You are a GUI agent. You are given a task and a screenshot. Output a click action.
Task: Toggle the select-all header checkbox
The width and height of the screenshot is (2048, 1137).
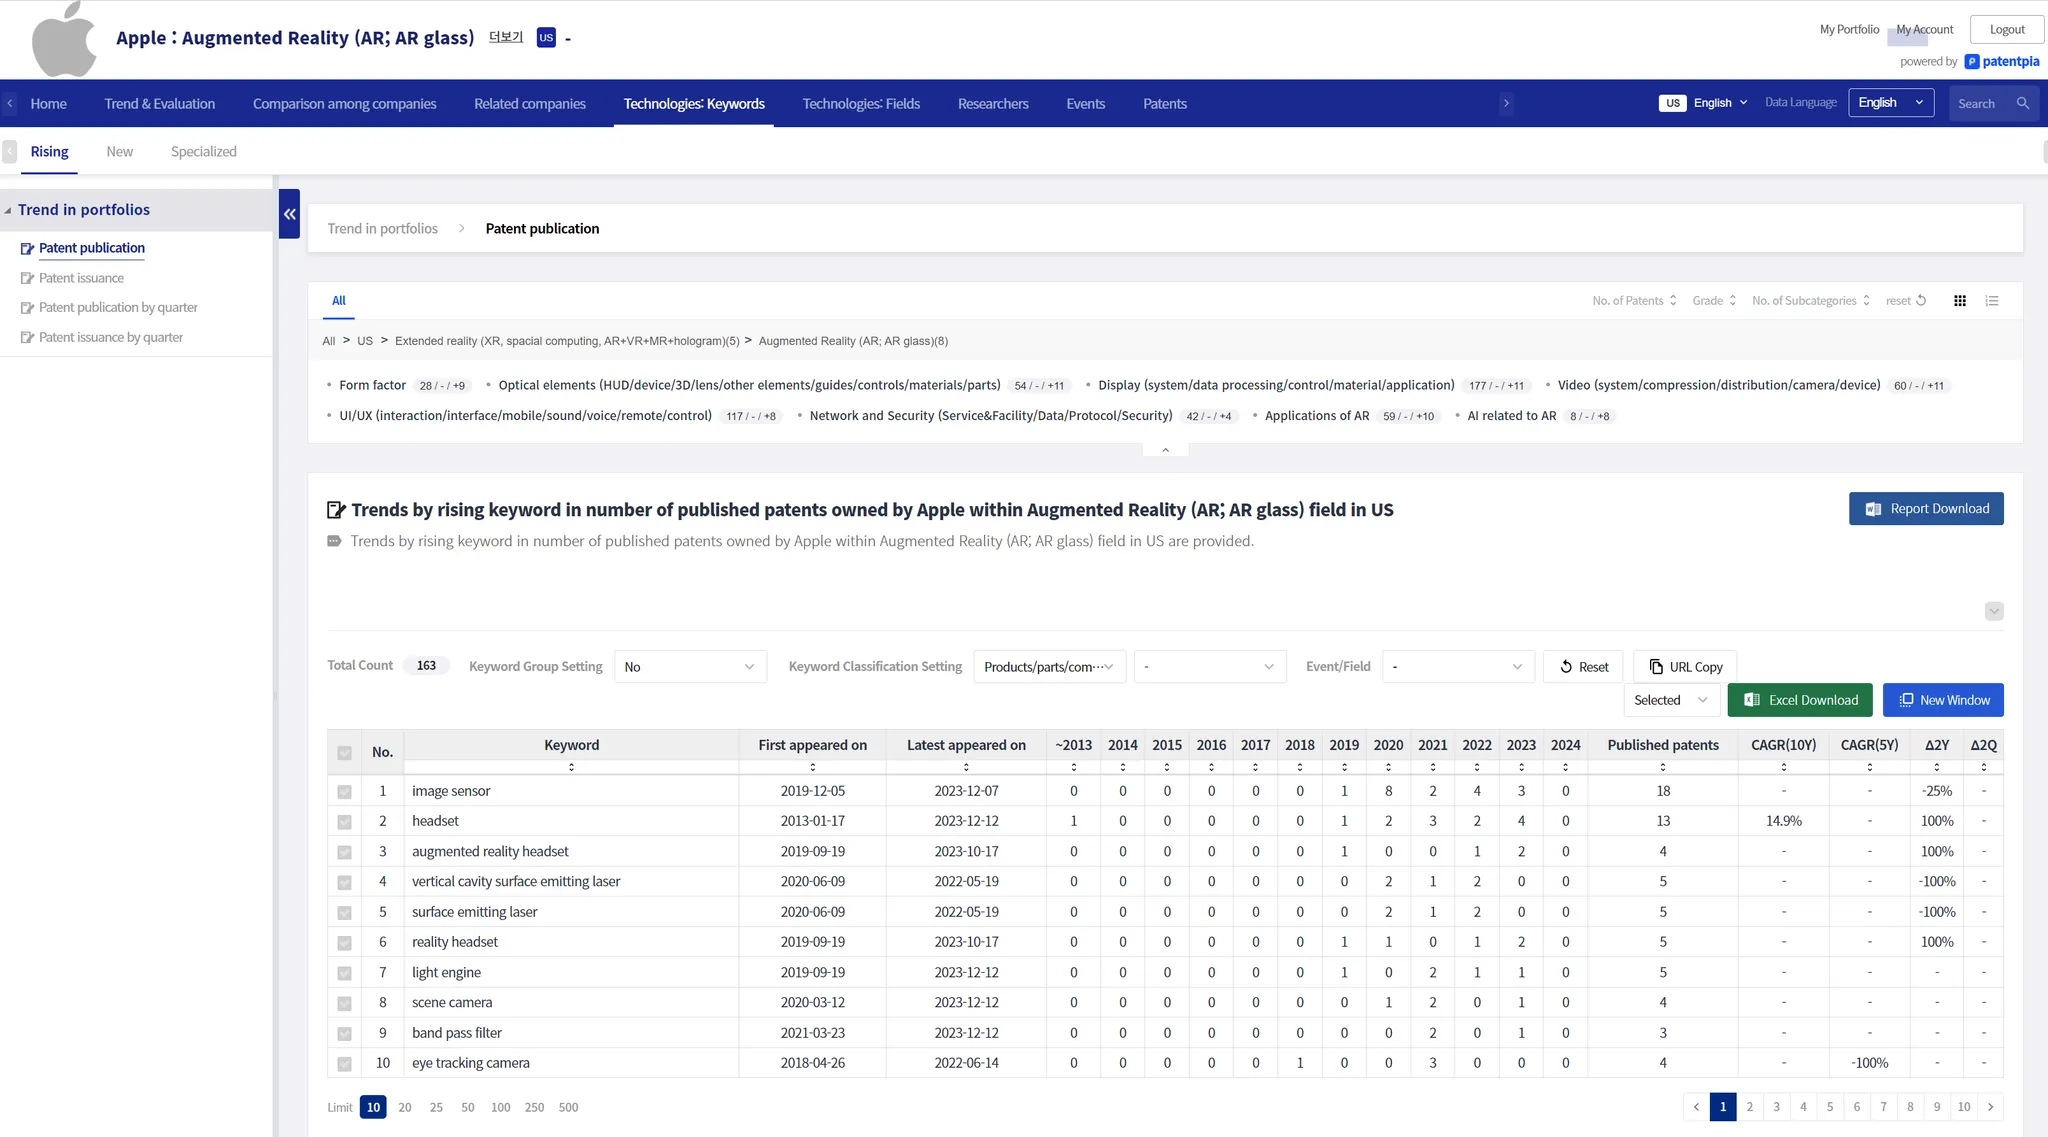coord(344,753)
